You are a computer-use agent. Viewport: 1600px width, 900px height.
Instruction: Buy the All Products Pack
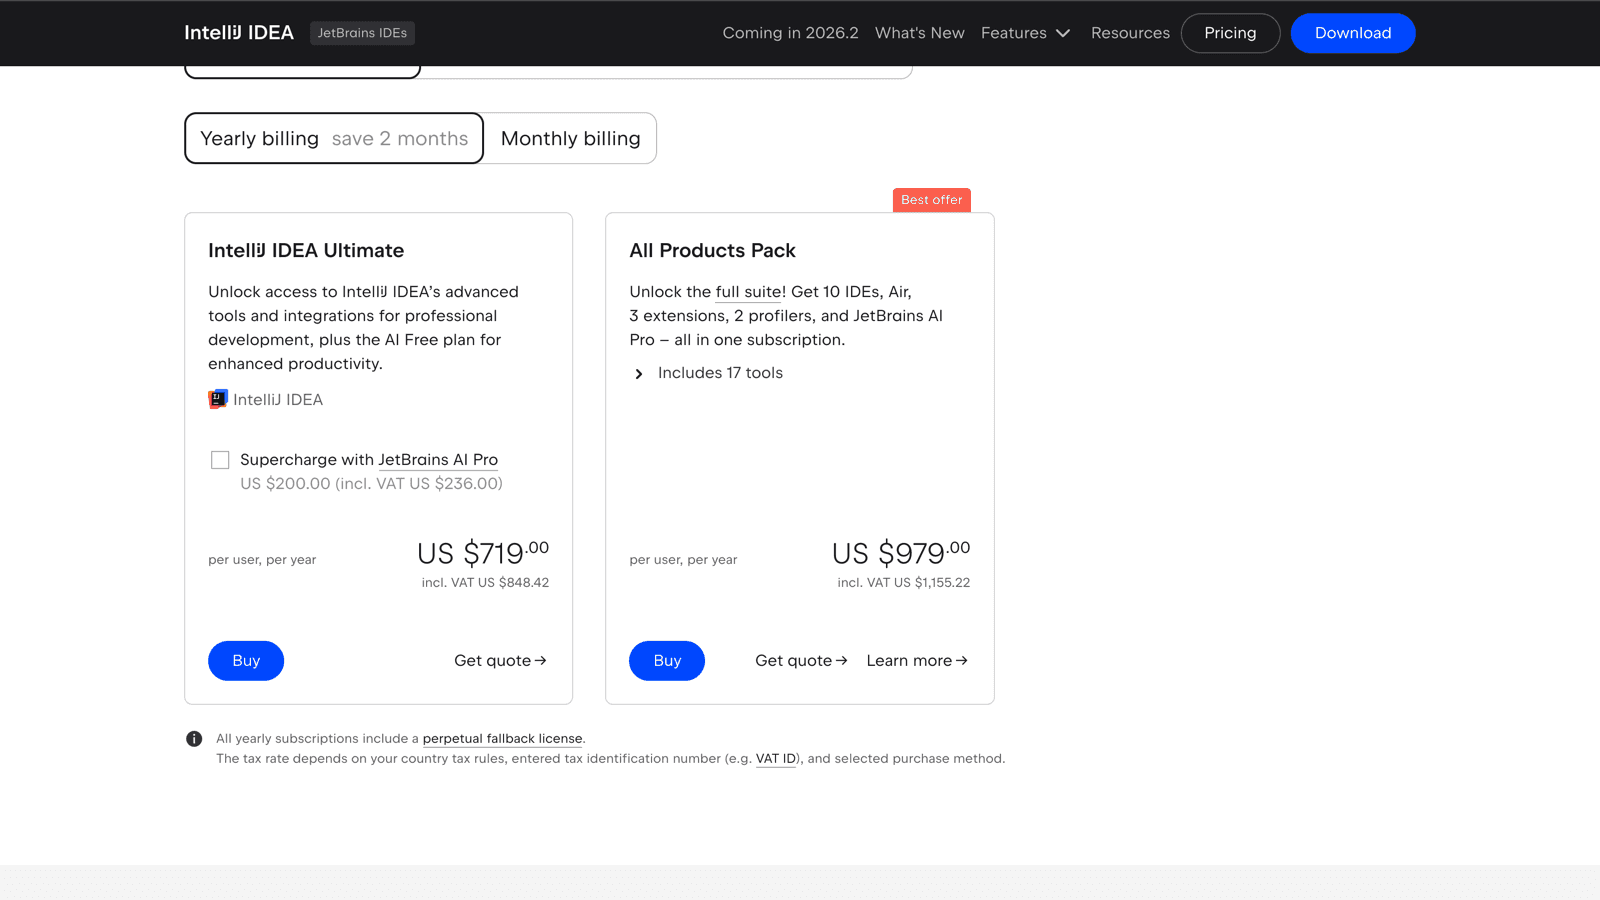click(667, 661)
